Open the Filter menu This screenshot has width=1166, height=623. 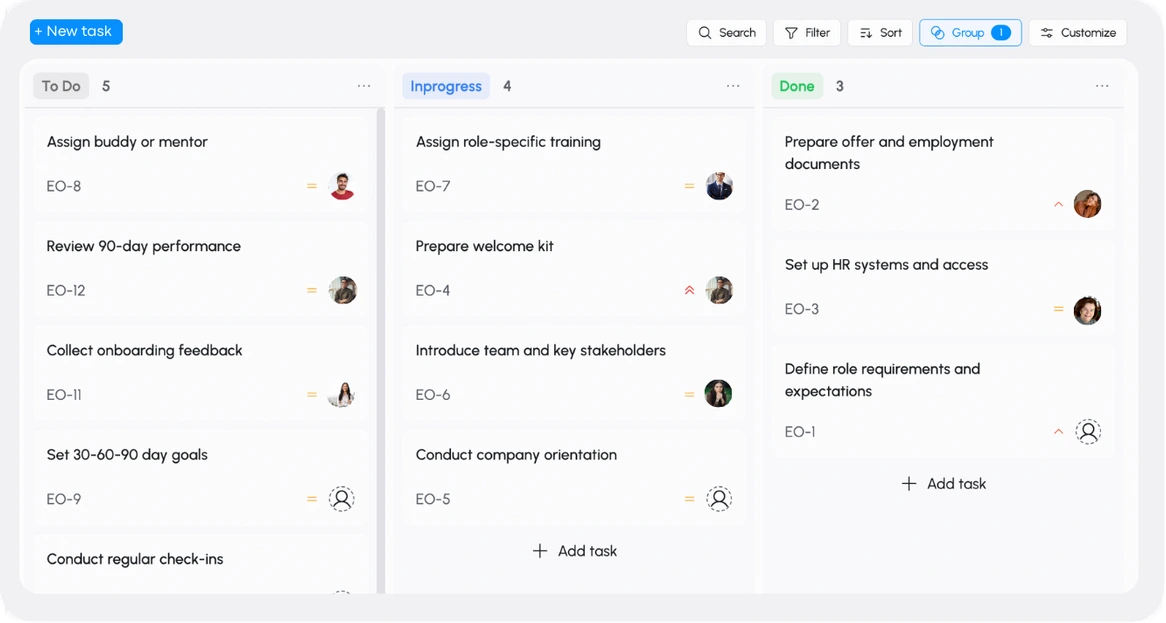pos(807,33)
